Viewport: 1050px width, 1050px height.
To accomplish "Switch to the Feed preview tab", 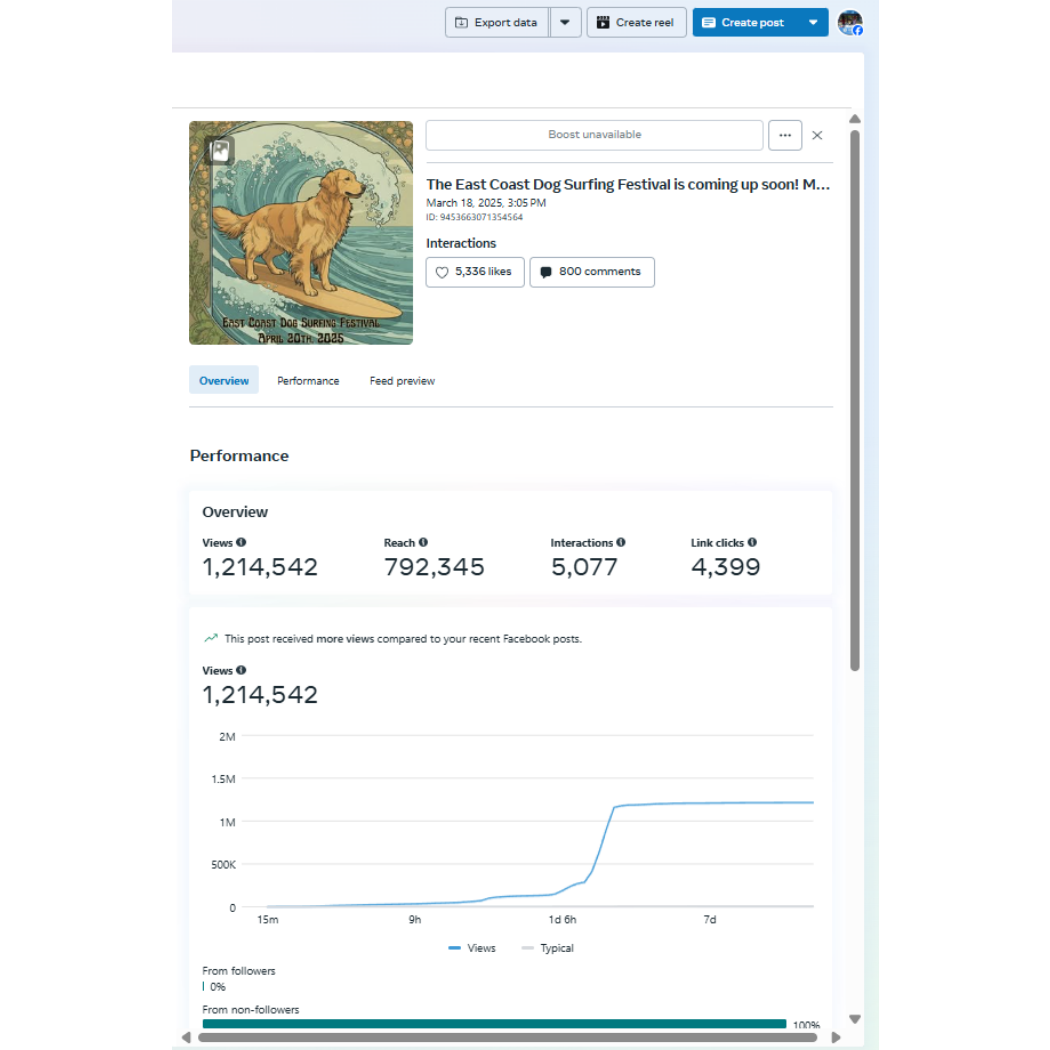I will coord(402,380).
